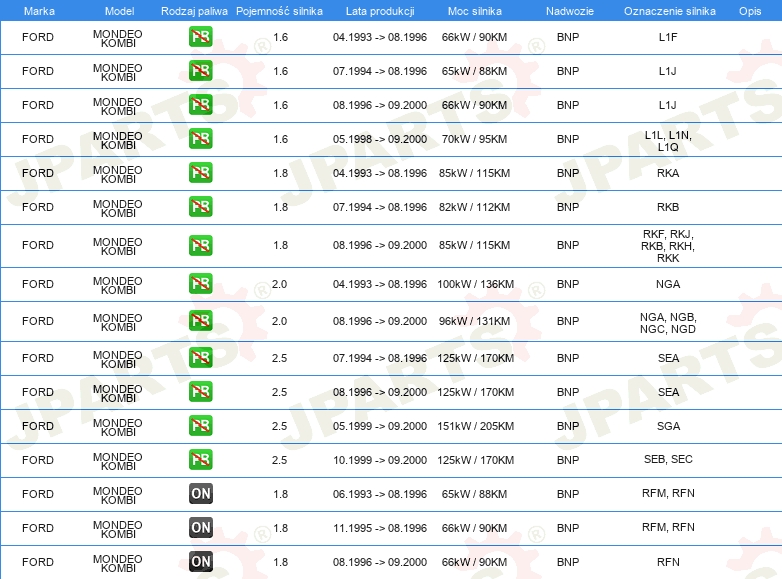
Task: Click the power value 70kW / 95KM
Action: [x=474, y=139]
